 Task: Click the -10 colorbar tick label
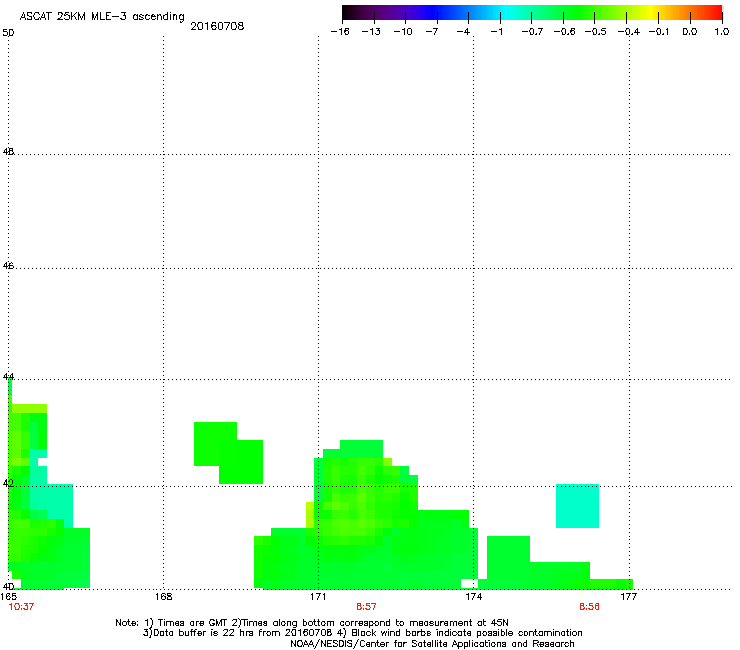pyautogui.click(x=403, y=32)
